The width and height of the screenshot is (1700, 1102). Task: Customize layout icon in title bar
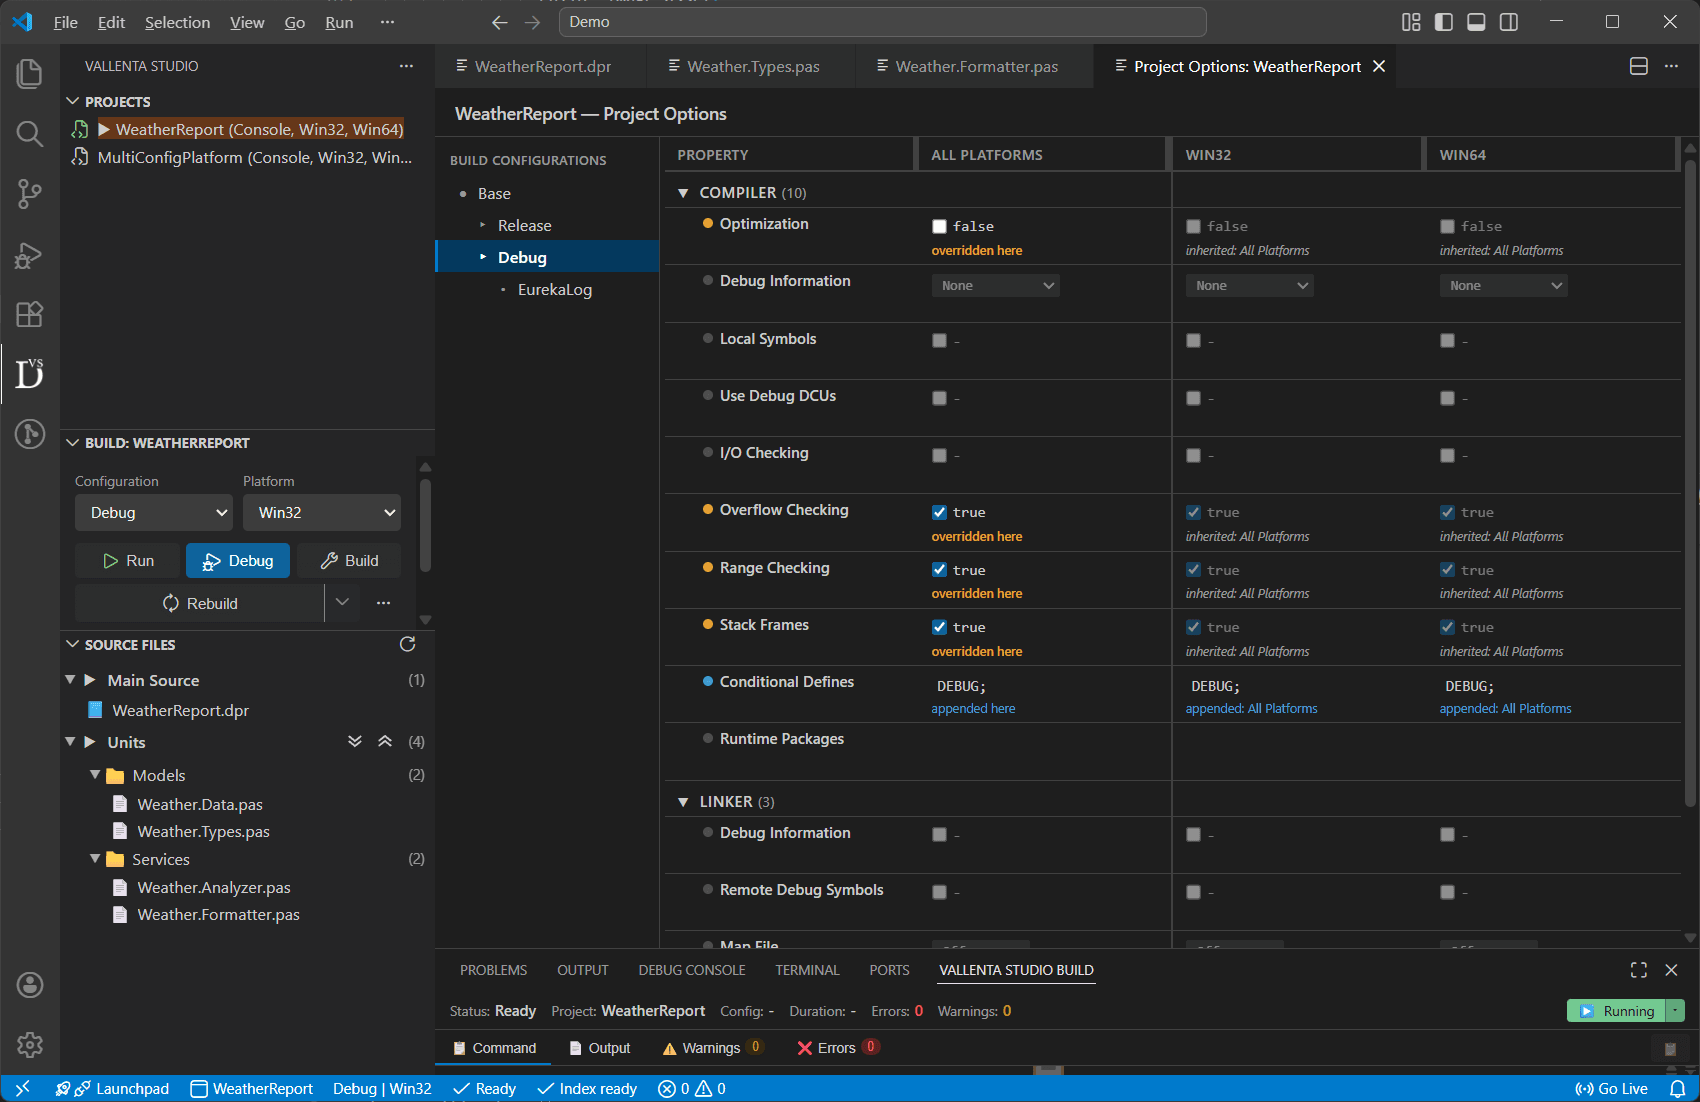click(1411, 22)
